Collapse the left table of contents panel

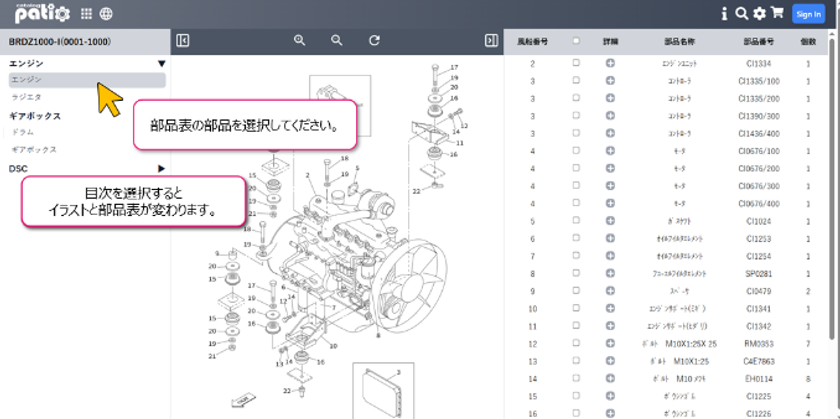(x=182, y=41)
